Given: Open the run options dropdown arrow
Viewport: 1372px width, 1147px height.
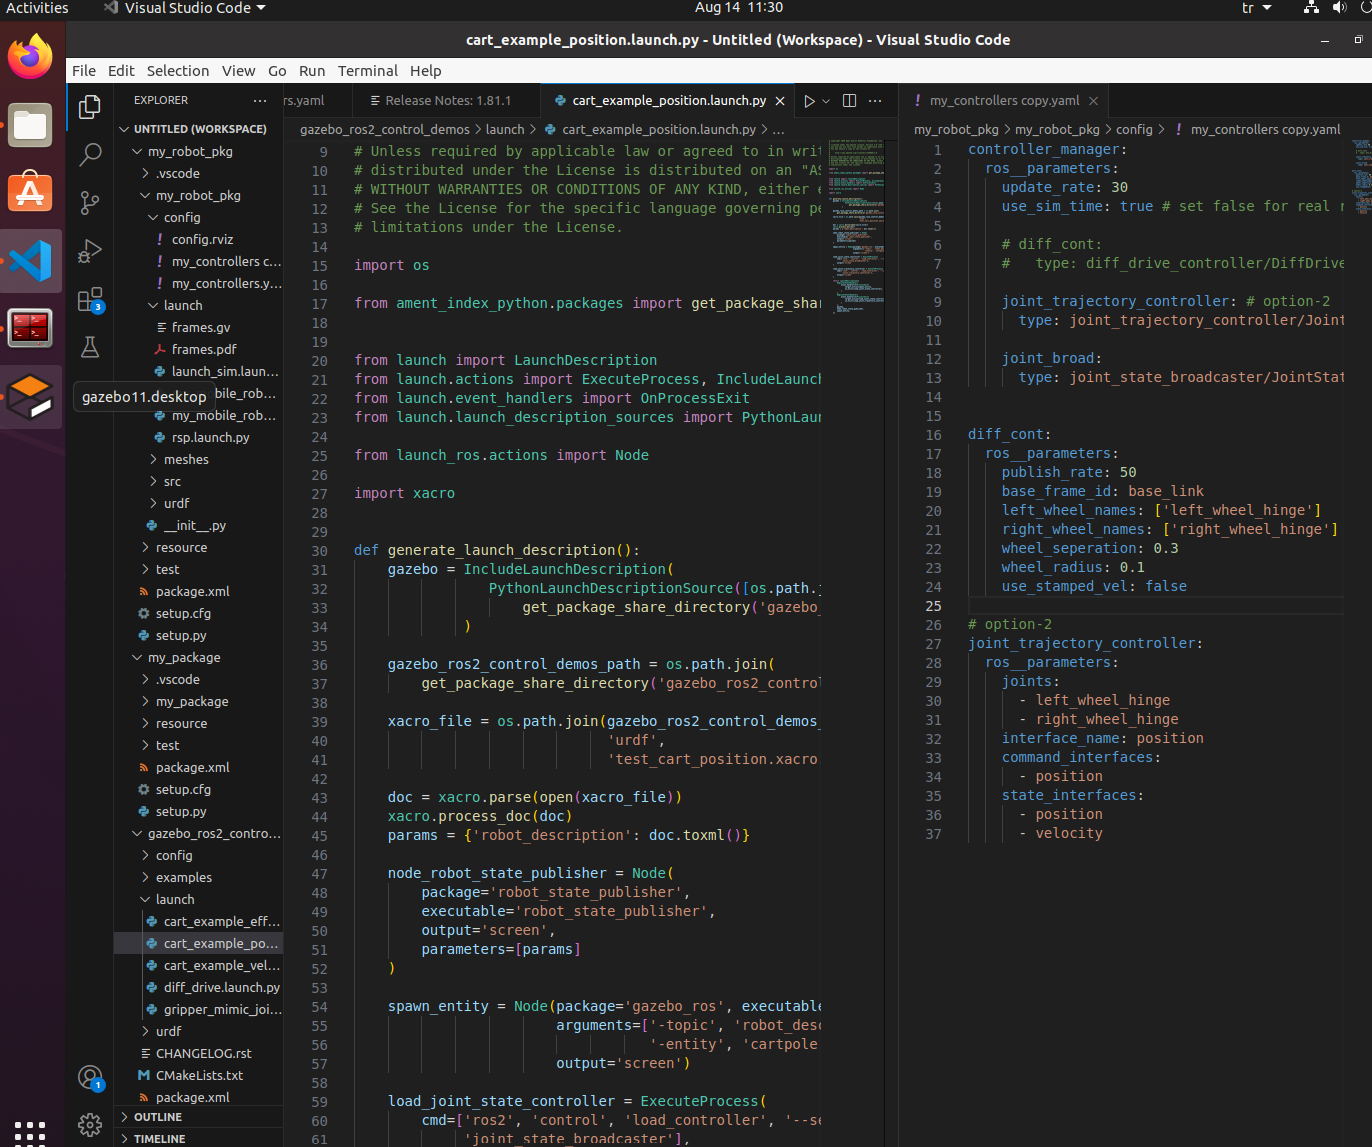Looking at the screenshot, I should (x=826, y=101).
